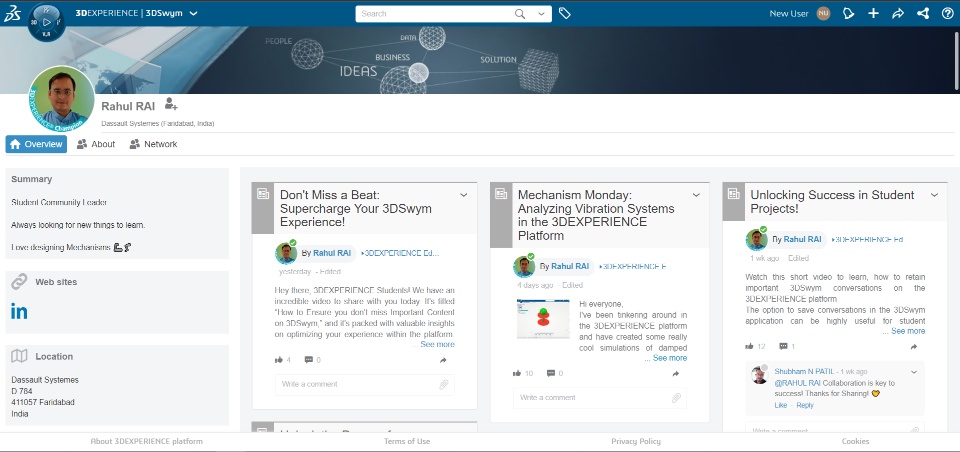Click the magnifier search icon
Screen dimensions: 960x452
(520, 13)
